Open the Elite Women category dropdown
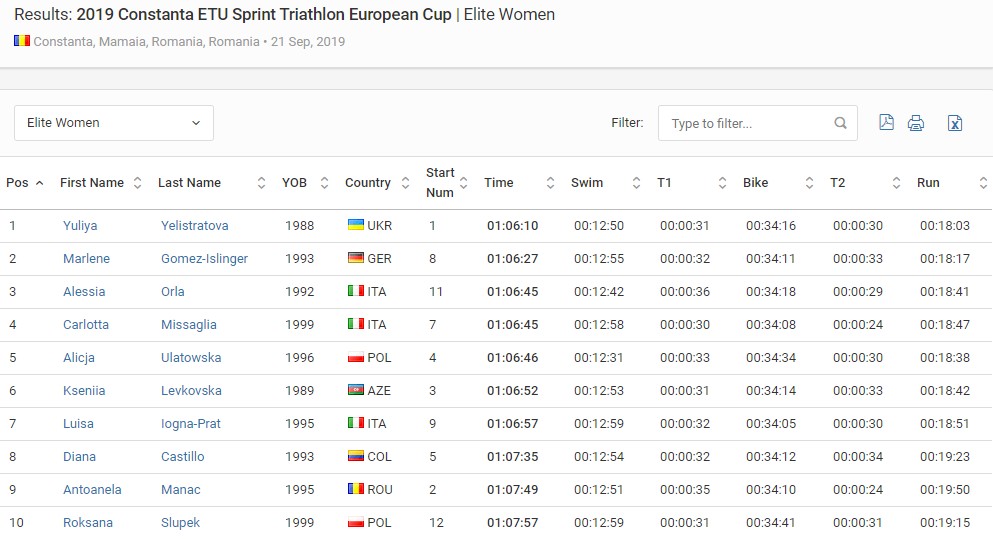Image resolution: width=993 pixels, height=539 pixels. tap(114, 123)
